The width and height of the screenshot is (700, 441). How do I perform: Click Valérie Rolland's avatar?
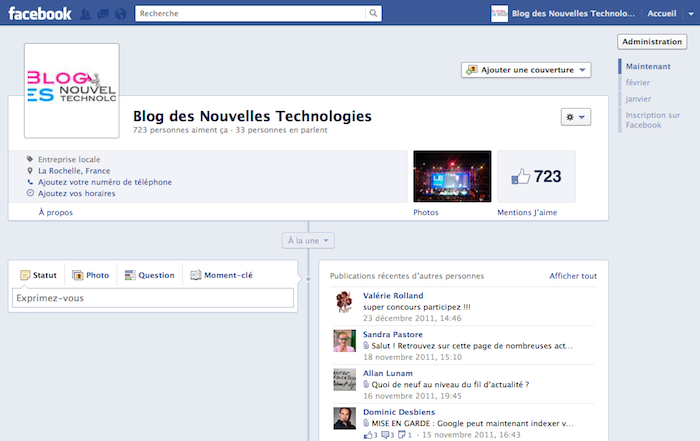[x=344, y=302]
